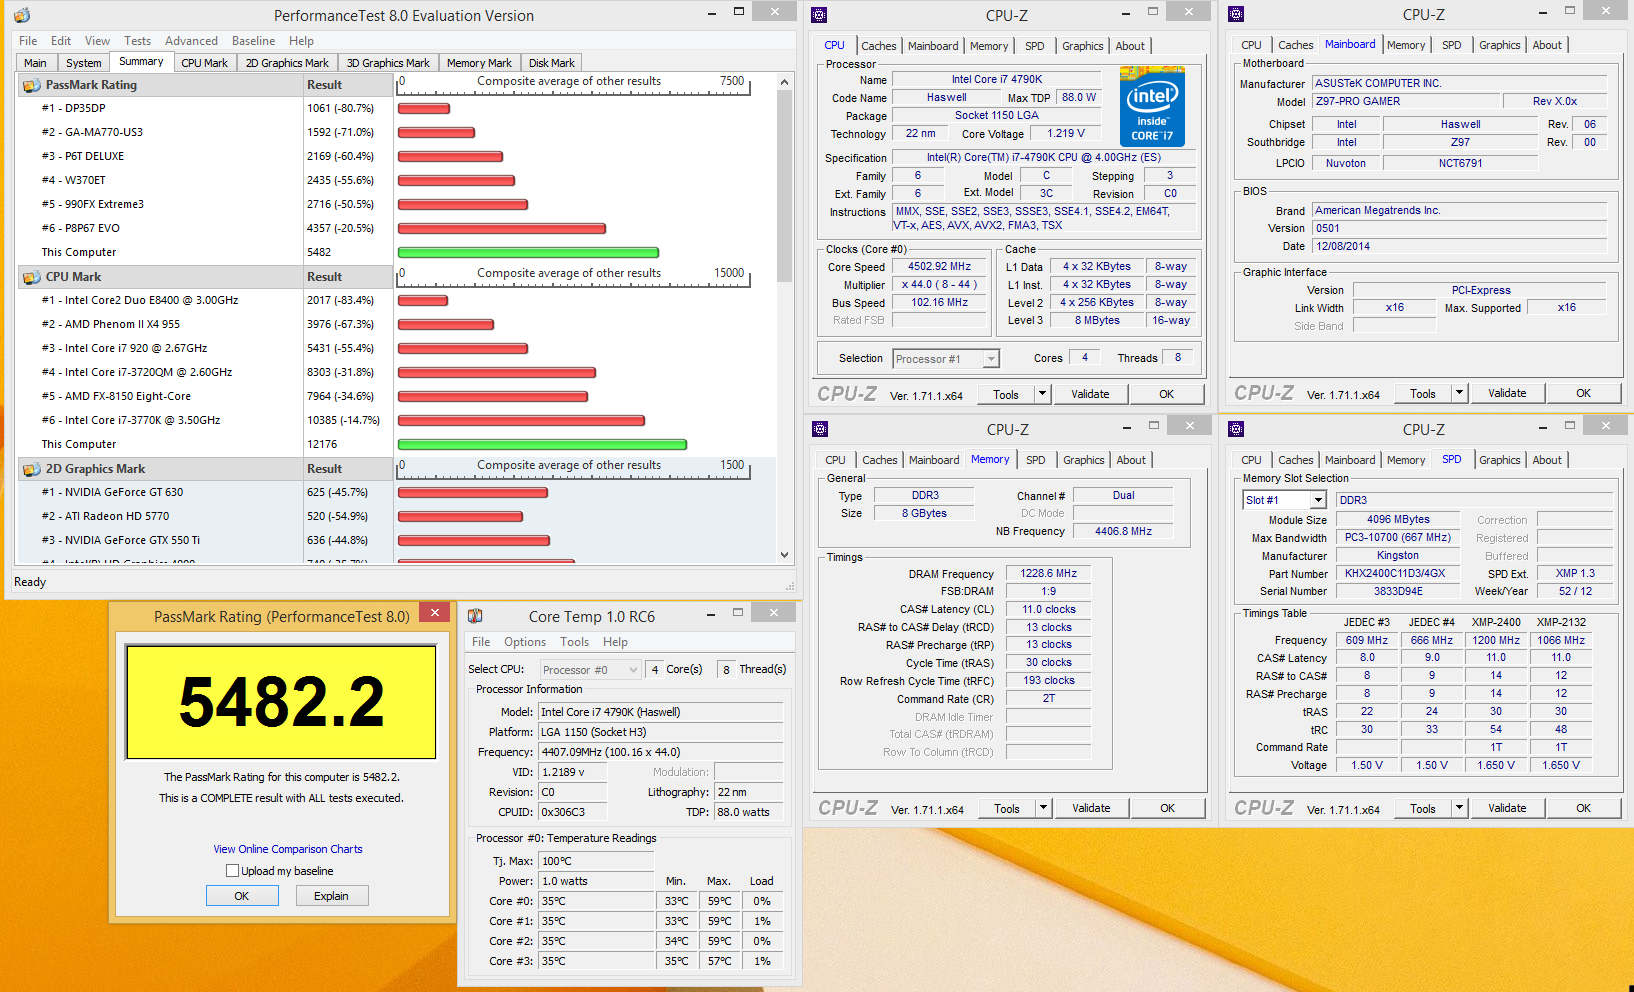Click scroll up arrow in results list
Screen dimensions: 1634x992
tap(784, 84)
